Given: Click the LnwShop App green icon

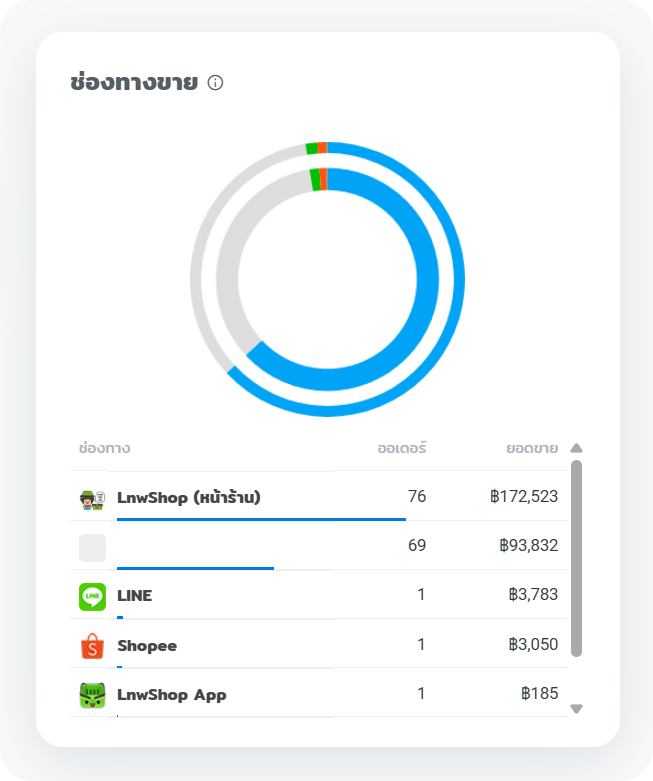Looking at the screenshot, I should pos(93,695).
